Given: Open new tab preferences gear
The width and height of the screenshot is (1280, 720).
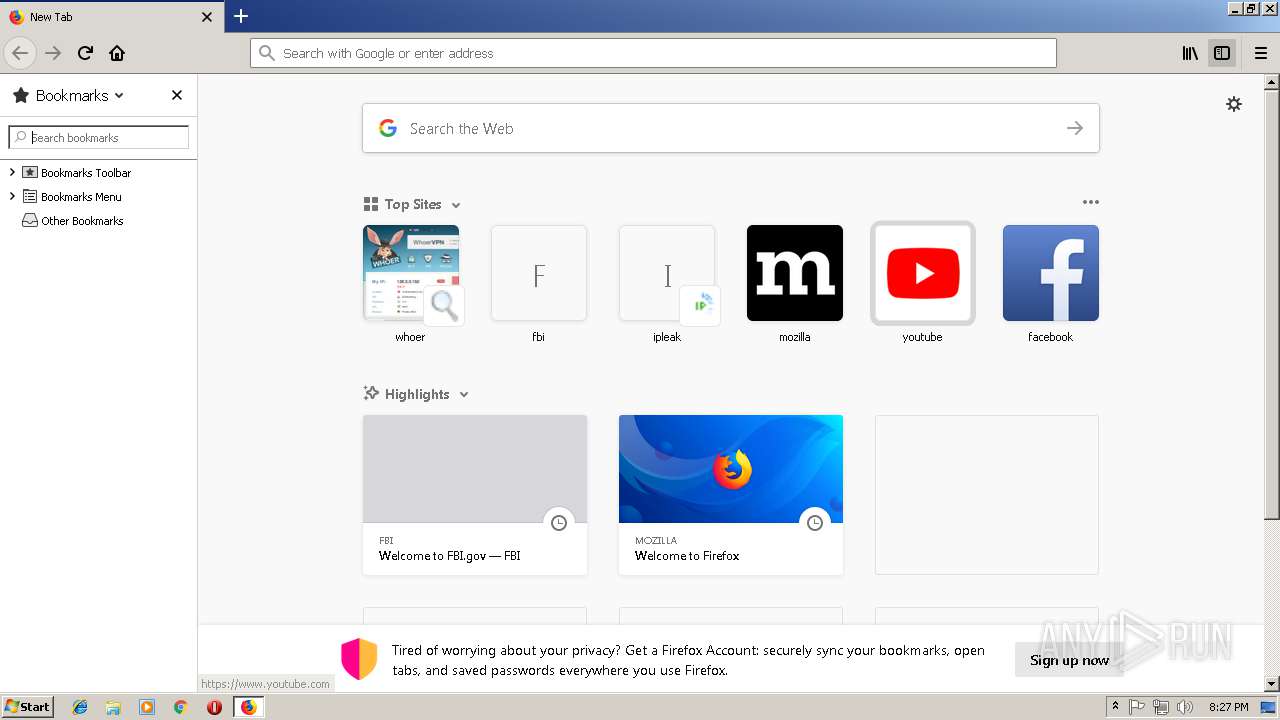Looking at the screenshot, I should click(1234, 104).
